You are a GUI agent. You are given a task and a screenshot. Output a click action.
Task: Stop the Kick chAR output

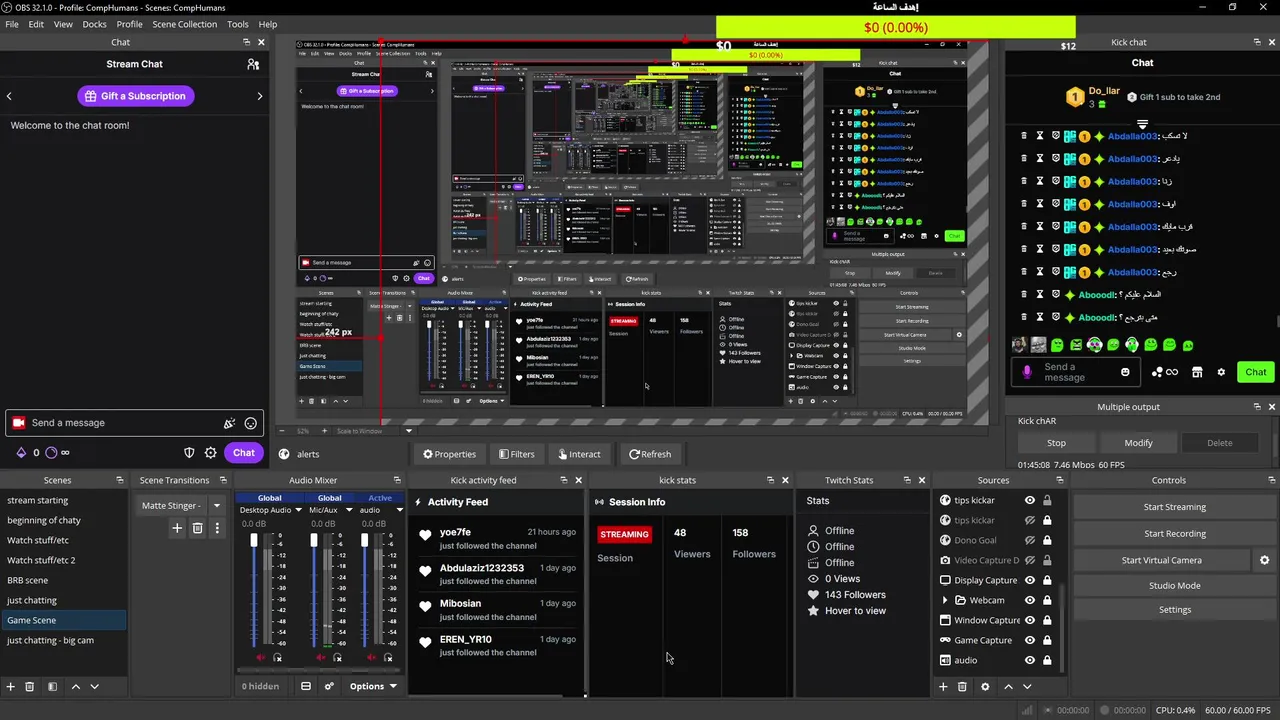(x=1056, y=443)
